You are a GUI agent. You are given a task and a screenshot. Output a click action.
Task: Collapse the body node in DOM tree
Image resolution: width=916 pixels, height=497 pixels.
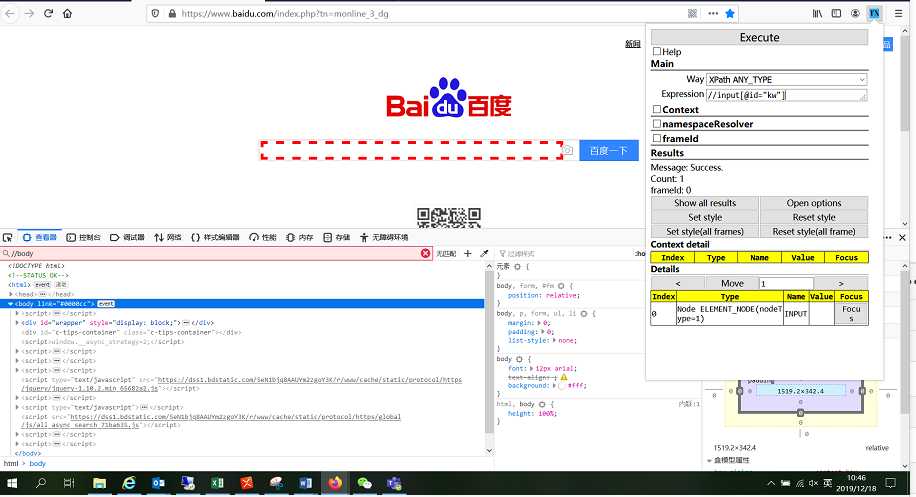pos(11,304)
